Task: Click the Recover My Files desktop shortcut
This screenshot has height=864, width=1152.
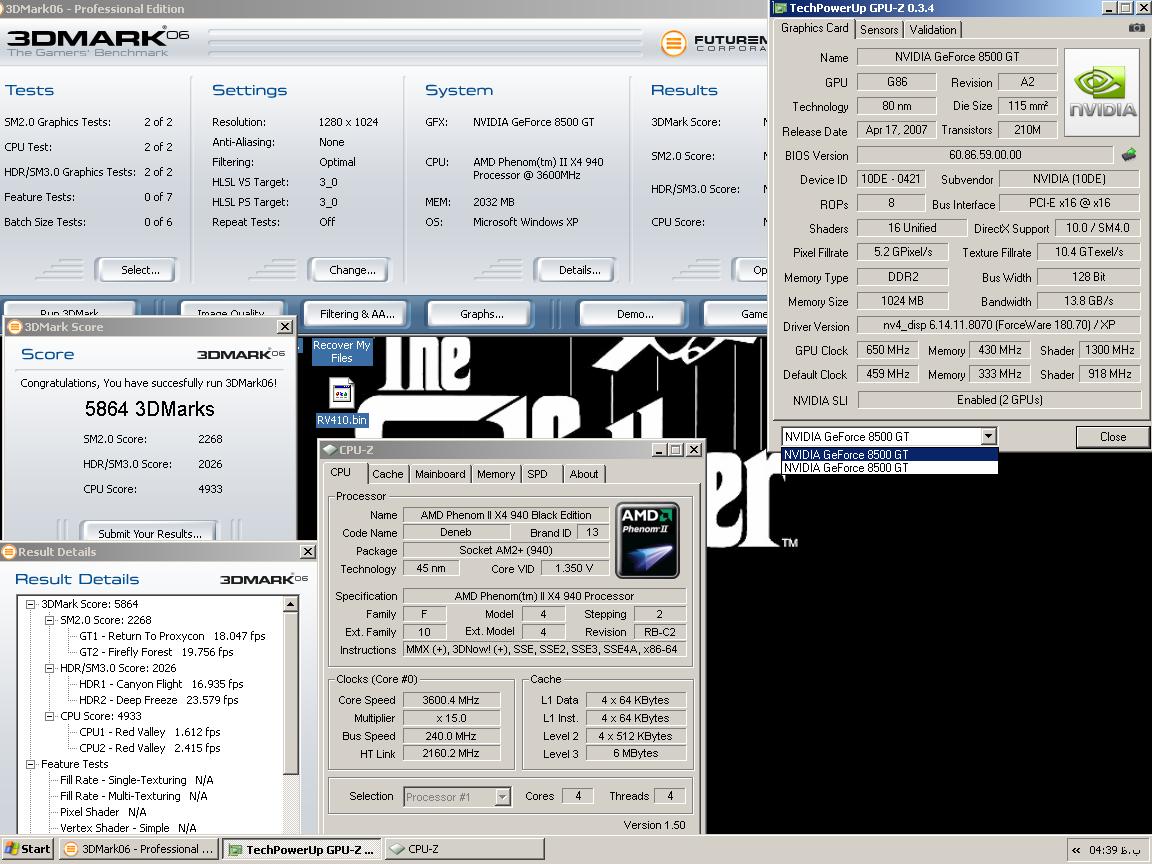Action: pos(342,351)
